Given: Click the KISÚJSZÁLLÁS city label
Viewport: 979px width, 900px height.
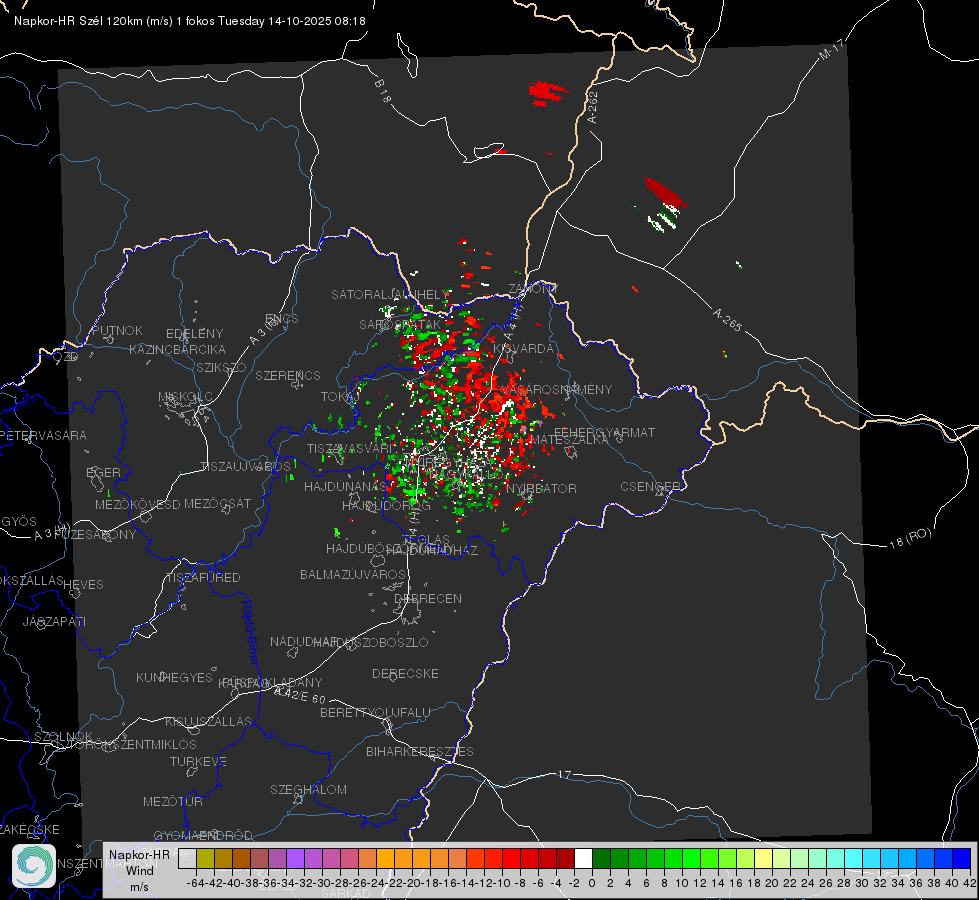Looking at the screenshot, I should 208,721.
